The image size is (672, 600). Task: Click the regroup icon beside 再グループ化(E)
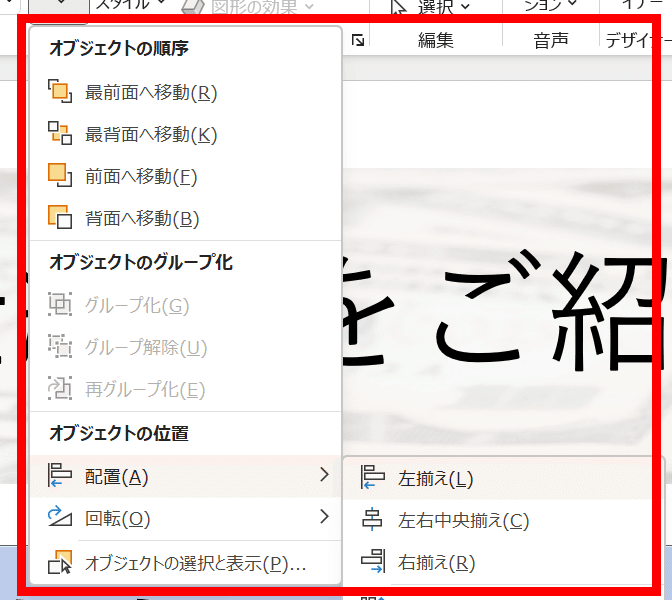pos(60,388)
